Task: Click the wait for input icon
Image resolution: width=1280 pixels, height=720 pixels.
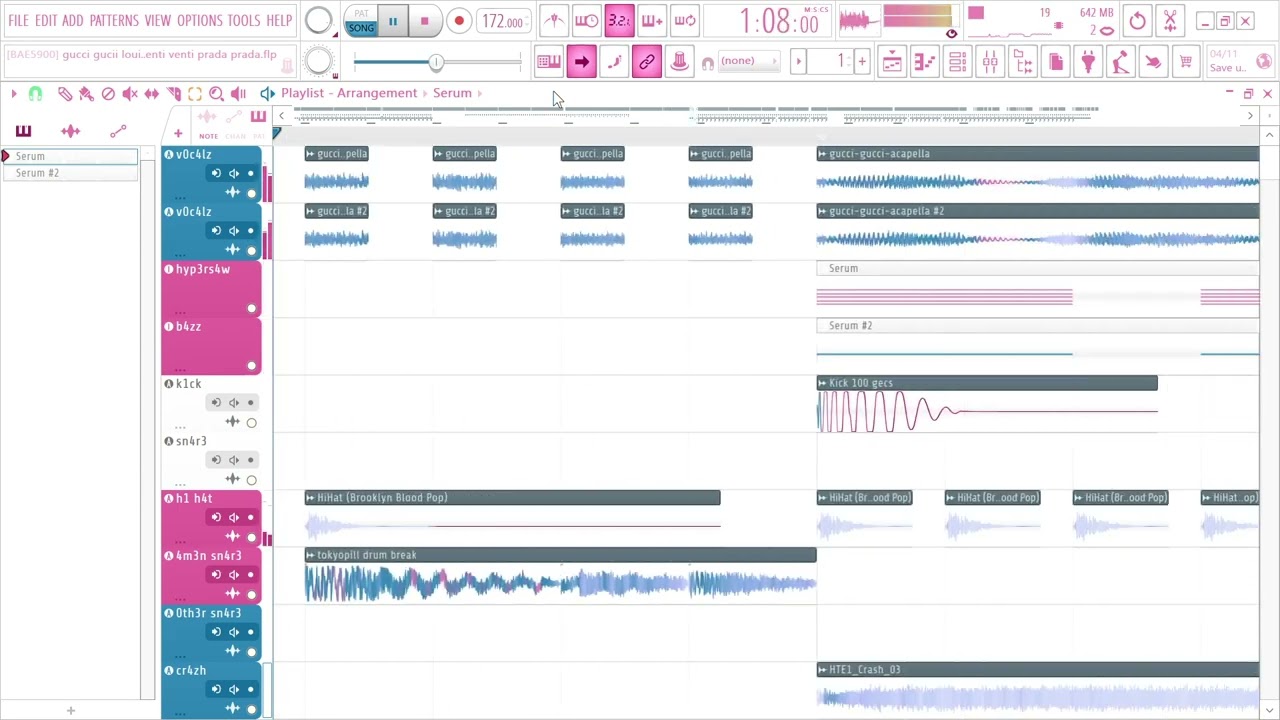Action: 587,20
